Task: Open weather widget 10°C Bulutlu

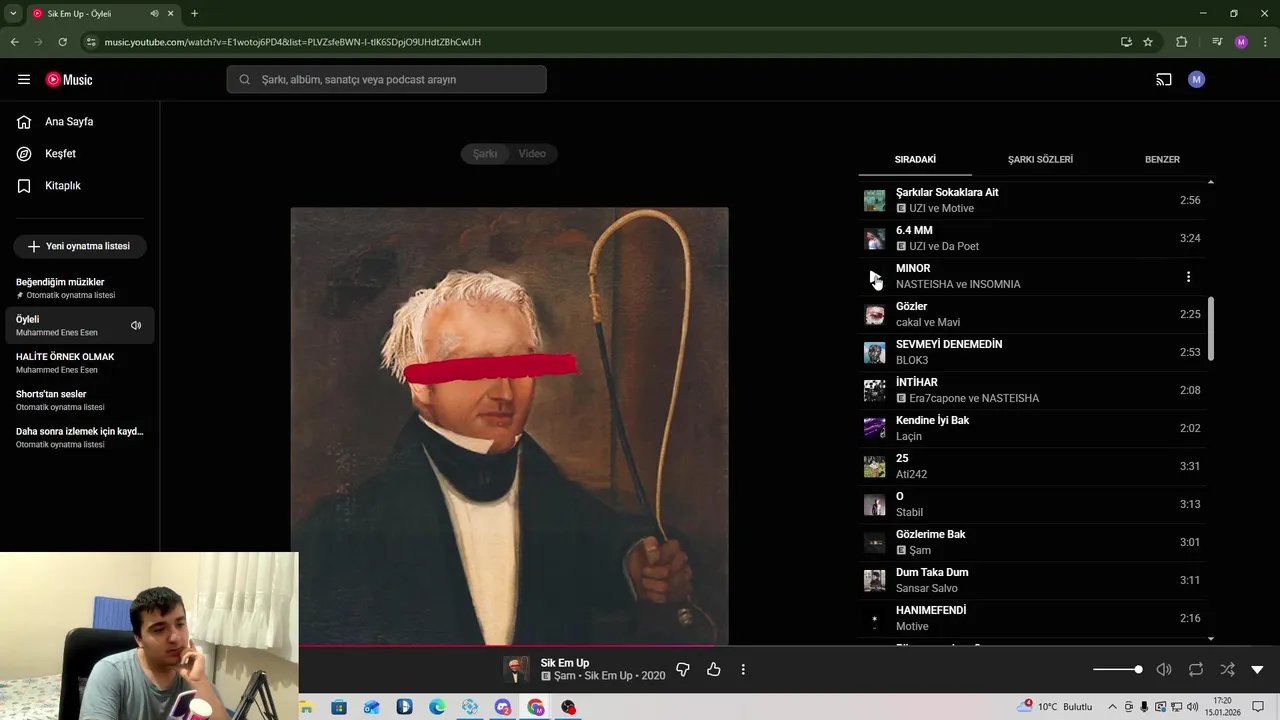Action: pos(1055,707)
